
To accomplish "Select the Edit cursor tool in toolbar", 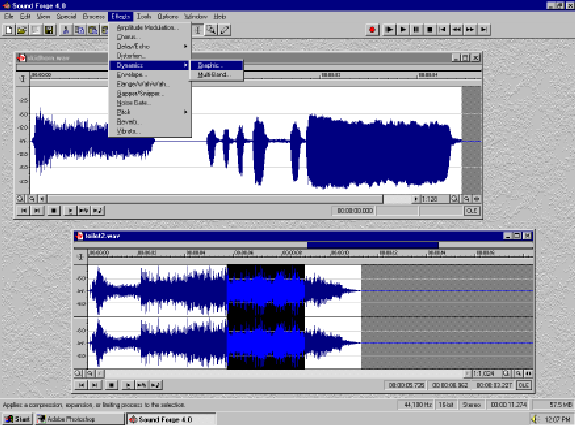I will coord(198,30).
